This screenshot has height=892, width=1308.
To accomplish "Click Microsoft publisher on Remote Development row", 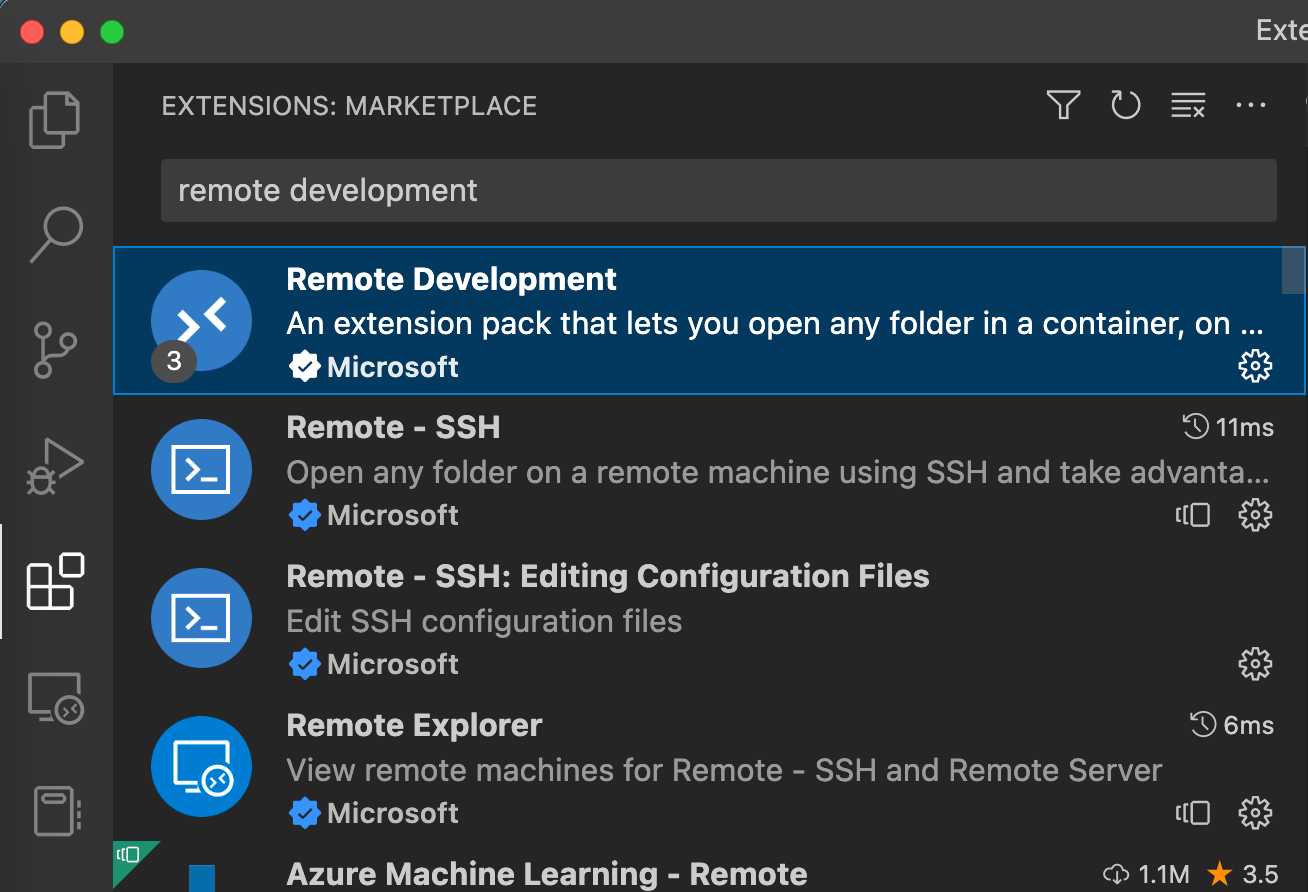I will pos(393,367).
